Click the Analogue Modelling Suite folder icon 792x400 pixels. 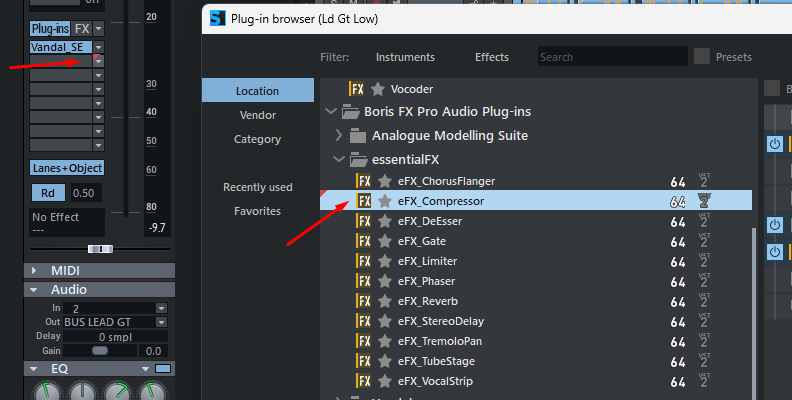pos(358,135)
